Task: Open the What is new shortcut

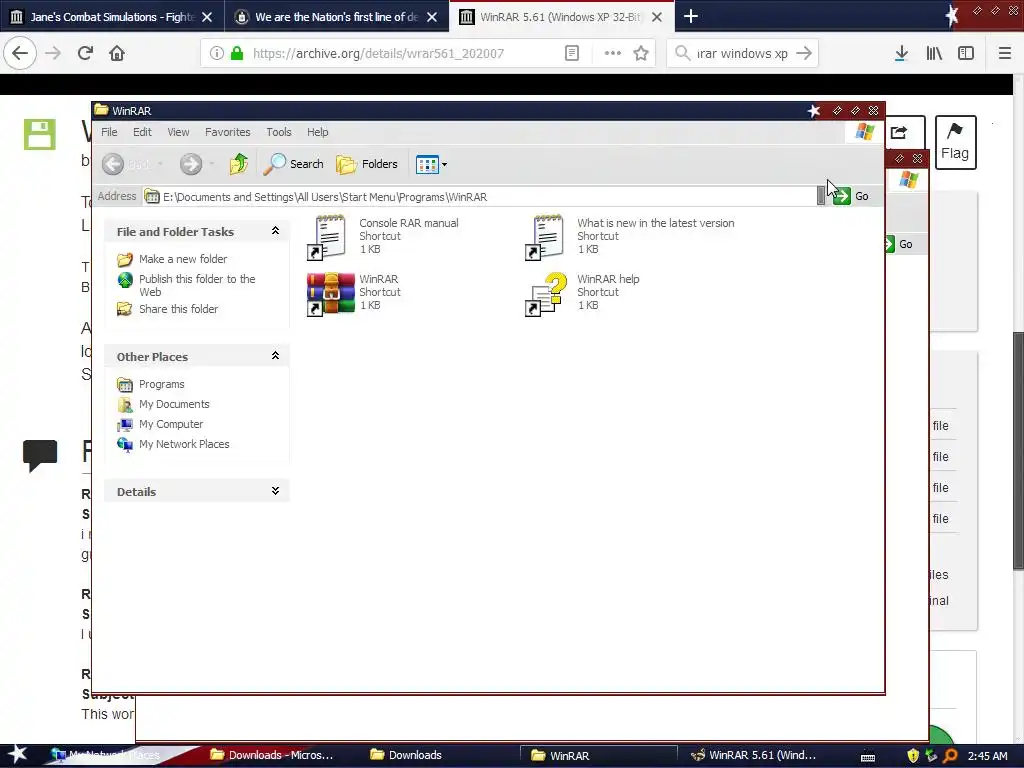Action: coord(631,236)
